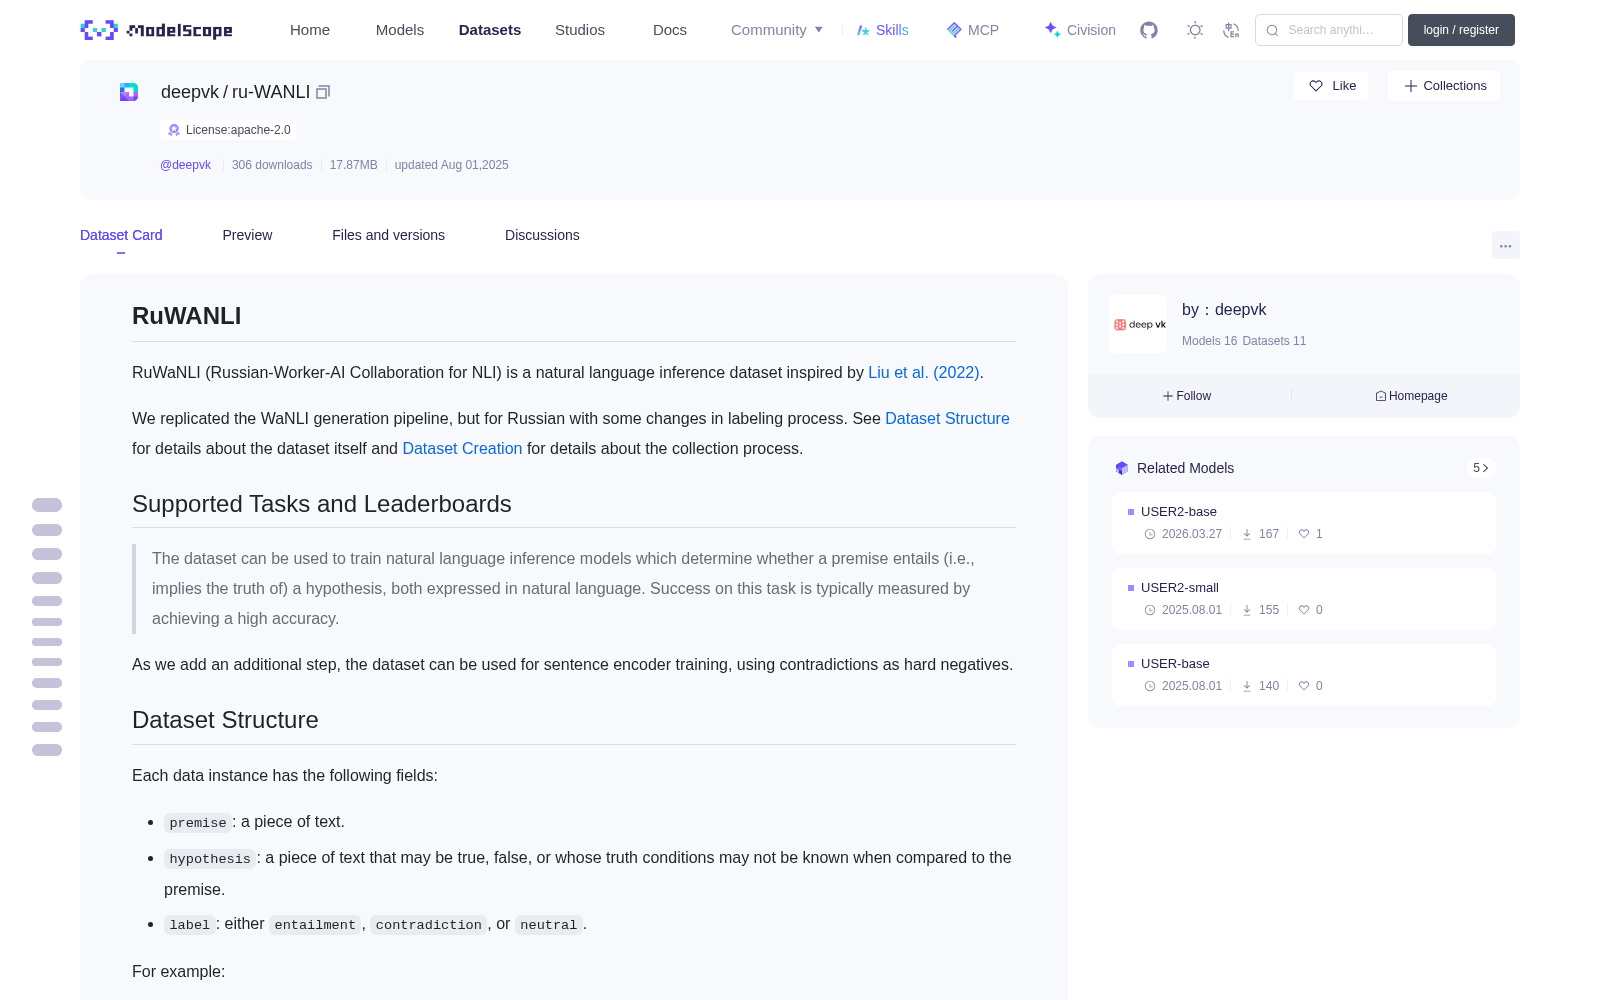The width and height of the screenshot is (1600, 1000).
Task: Click the deep vk organization logo
Action: (x=1138, y=324)
